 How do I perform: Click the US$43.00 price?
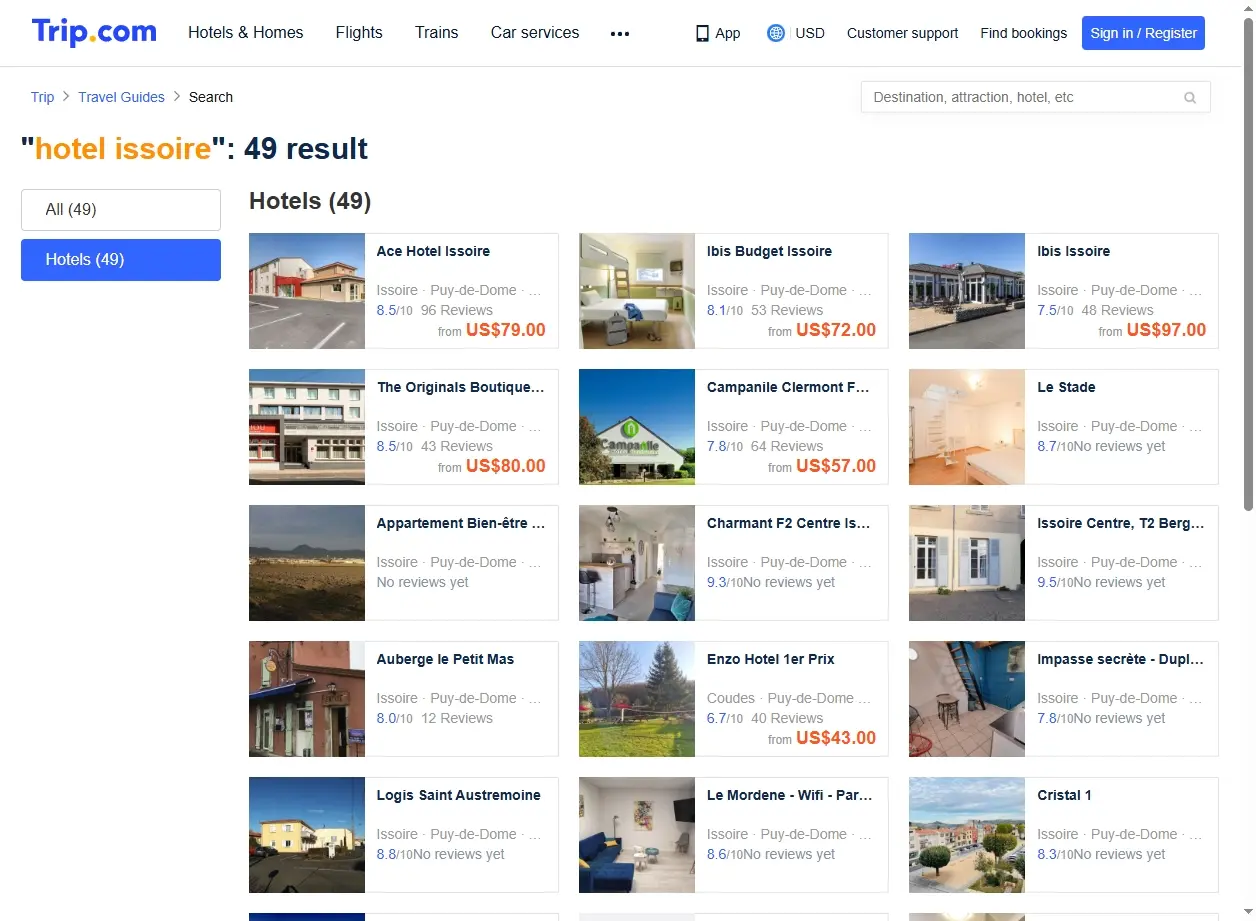tap(836, 738)
